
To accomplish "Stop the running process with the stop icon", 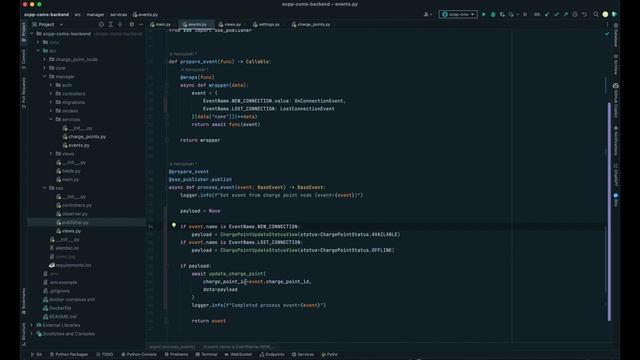I will 525,14.
